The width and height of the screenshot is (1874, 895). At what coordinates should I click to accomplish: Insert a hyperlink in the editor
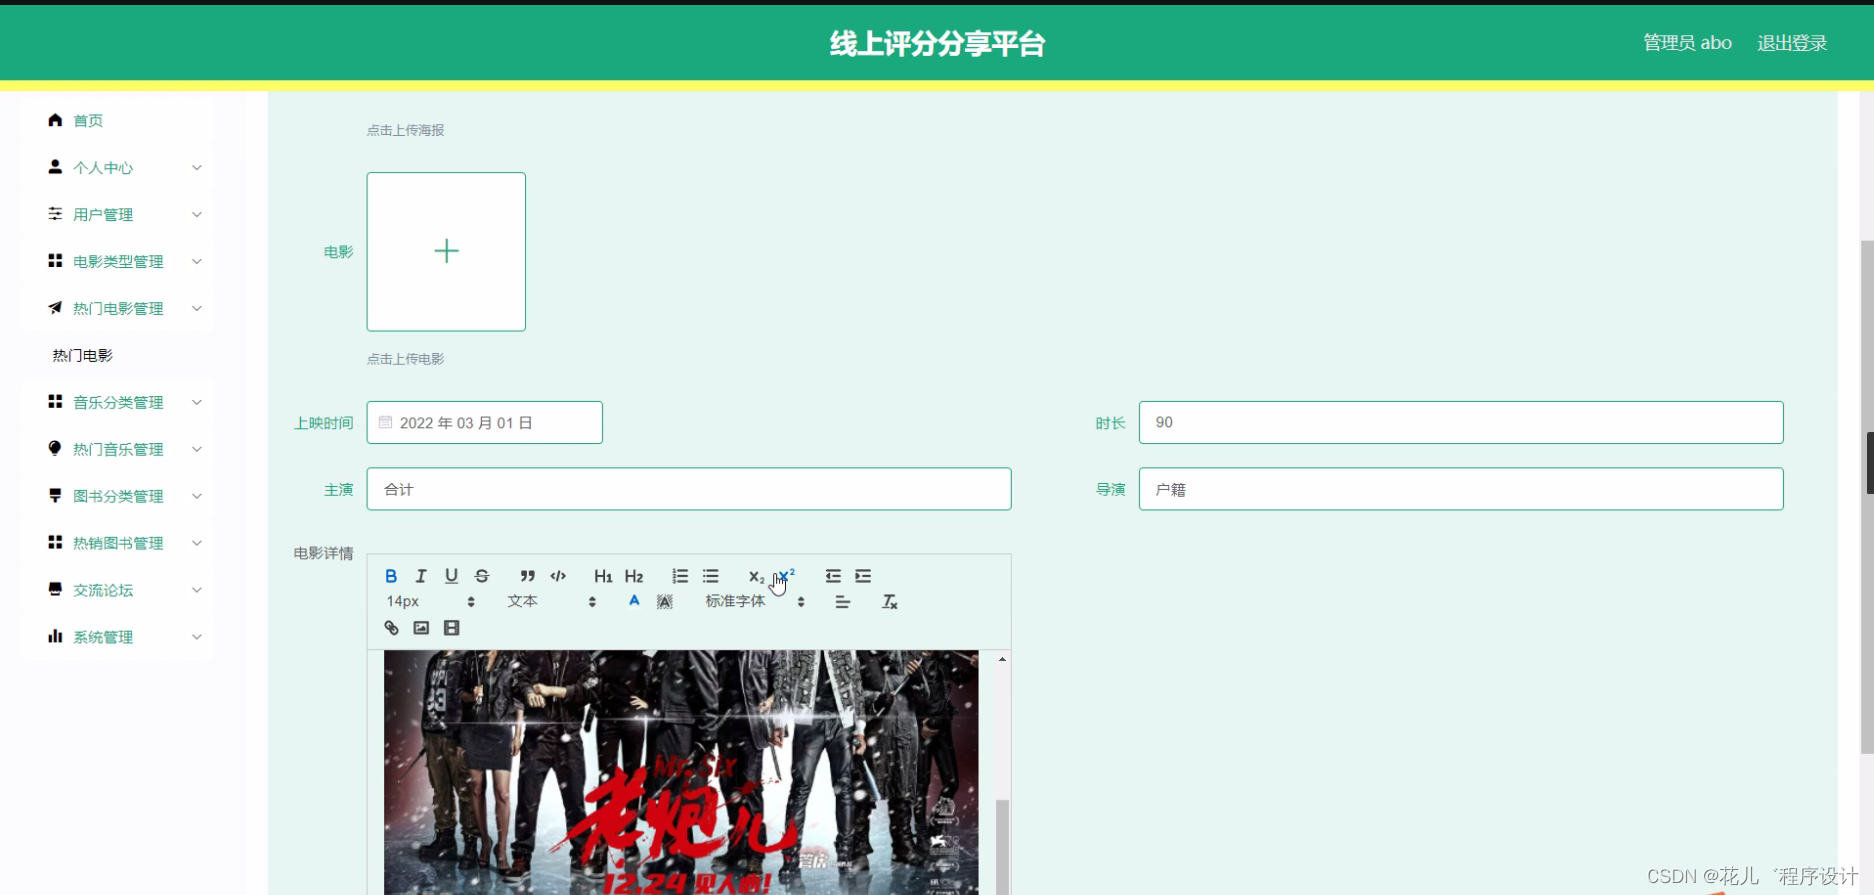(x=391, y=628)
